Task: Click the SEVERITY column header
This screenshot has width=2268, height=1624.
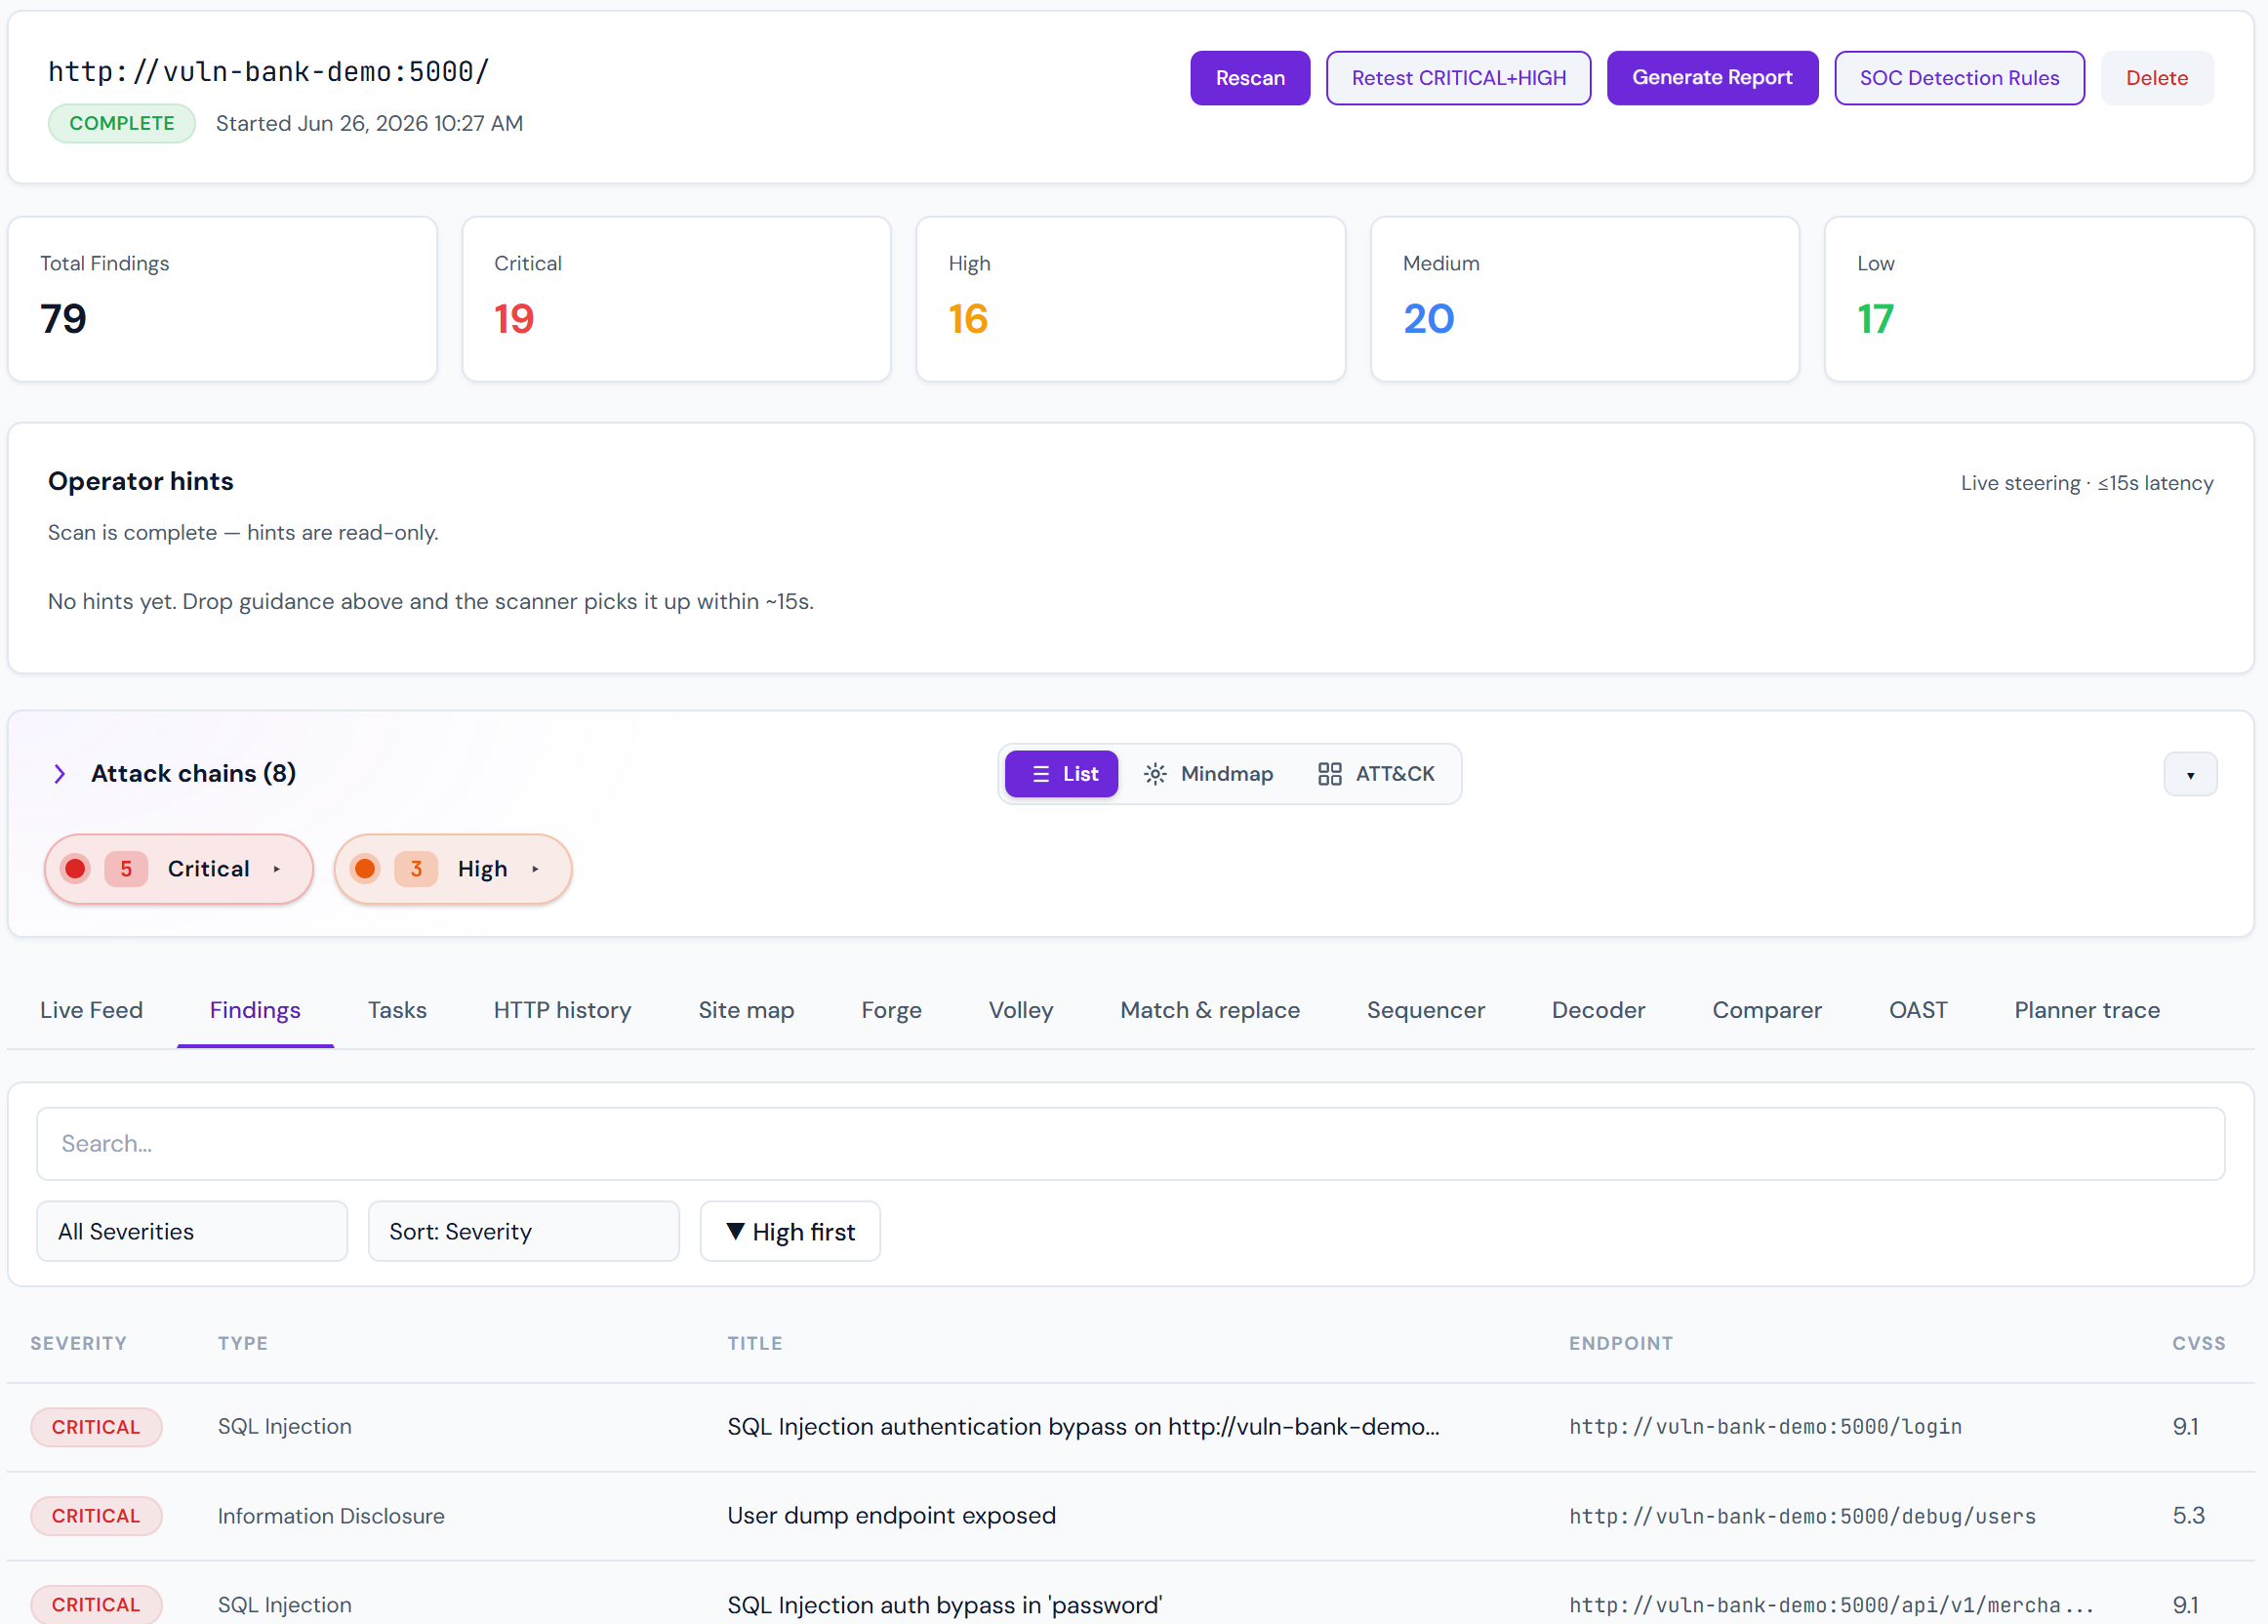Action: [78, 1343]
